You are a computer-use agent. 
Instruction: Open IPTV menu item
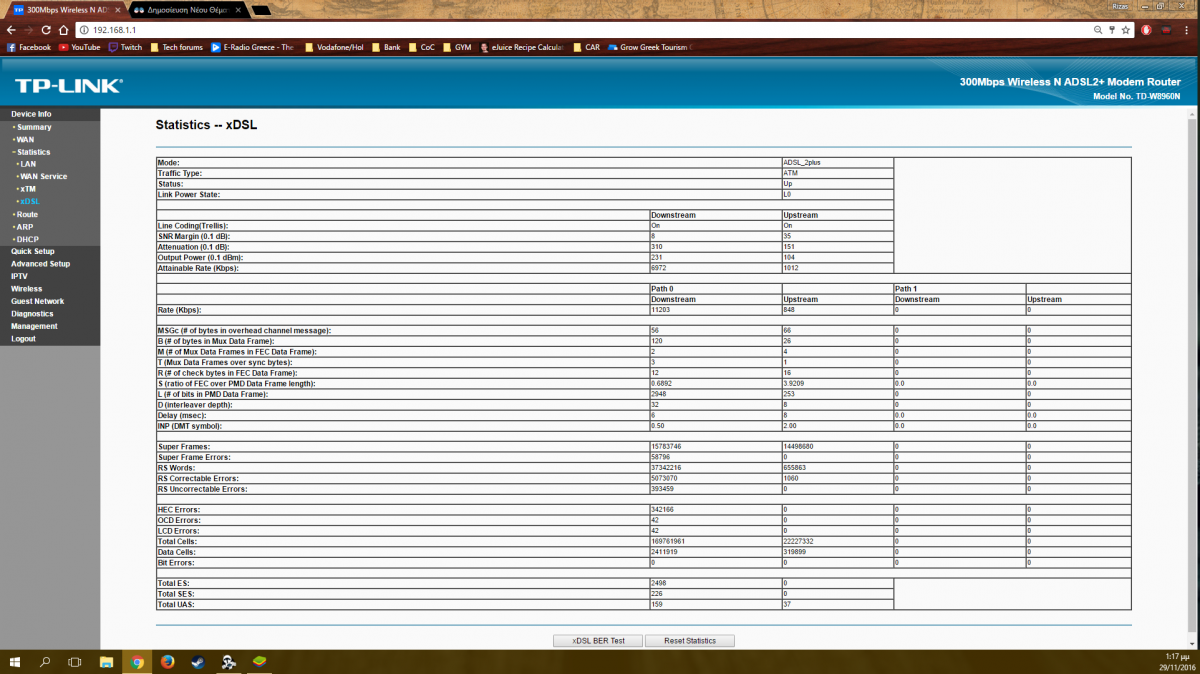click(20, 276)
